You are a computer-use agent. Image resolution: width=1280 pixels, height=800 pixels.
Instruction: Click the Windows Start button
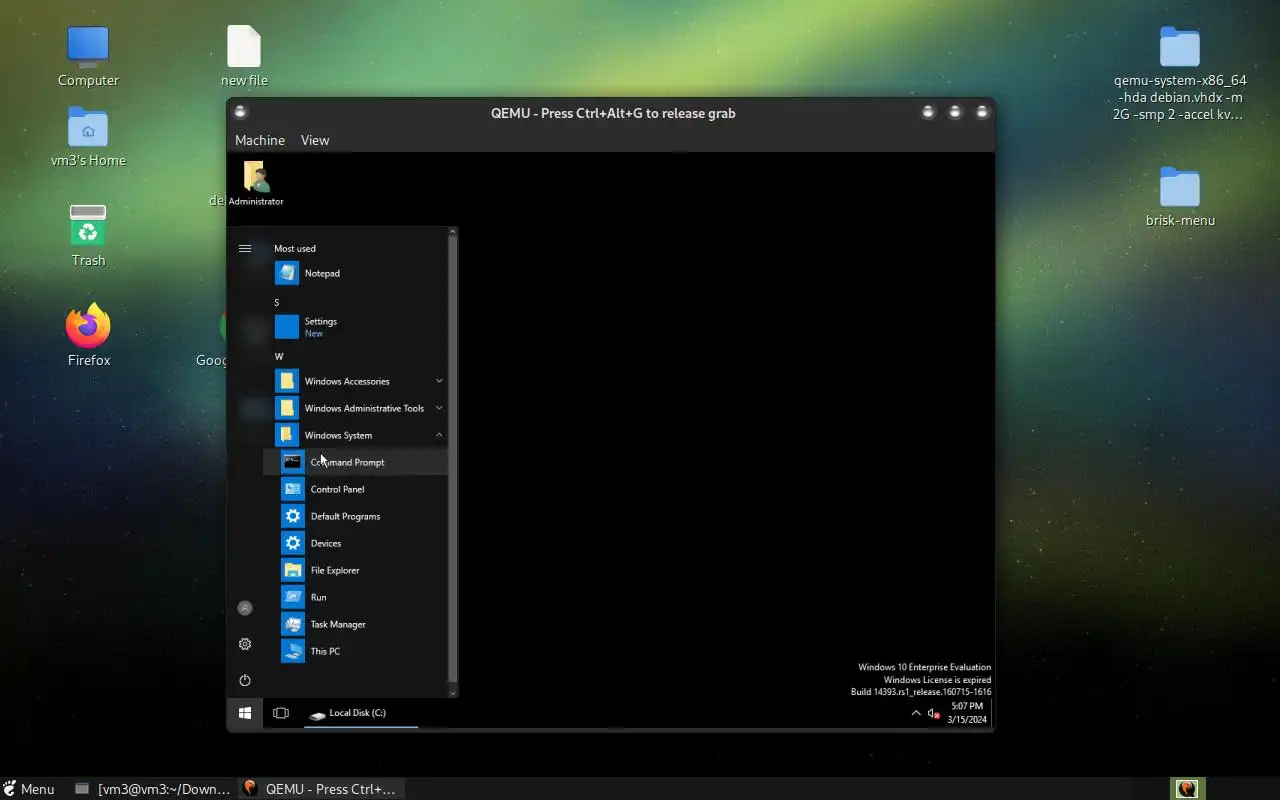[x=245, y=713]
